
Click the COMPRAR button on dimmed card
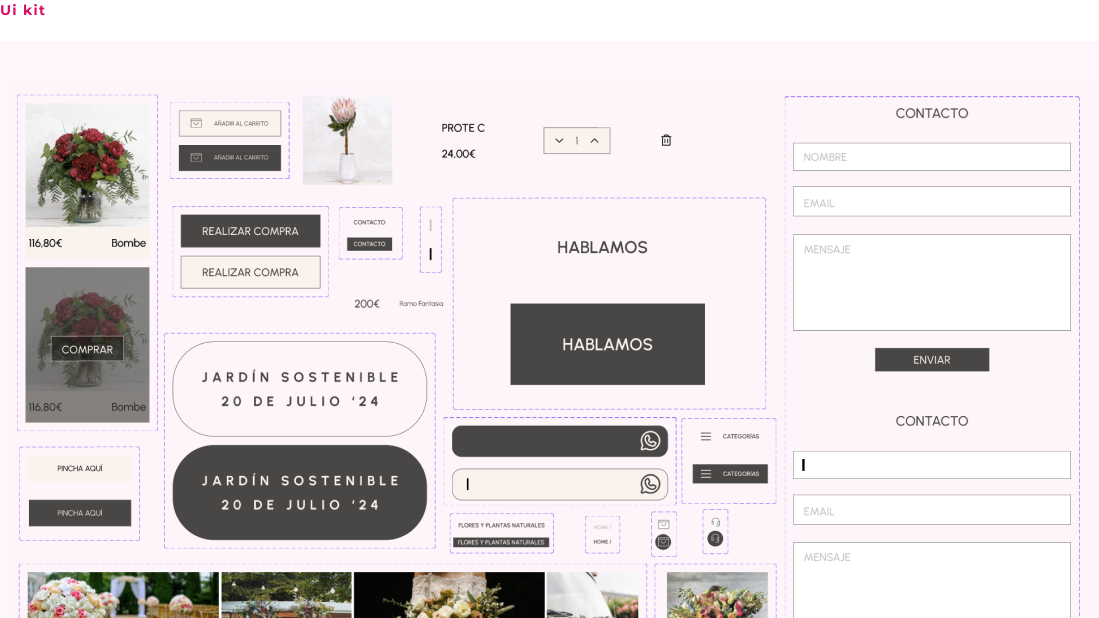pos(87,349)
